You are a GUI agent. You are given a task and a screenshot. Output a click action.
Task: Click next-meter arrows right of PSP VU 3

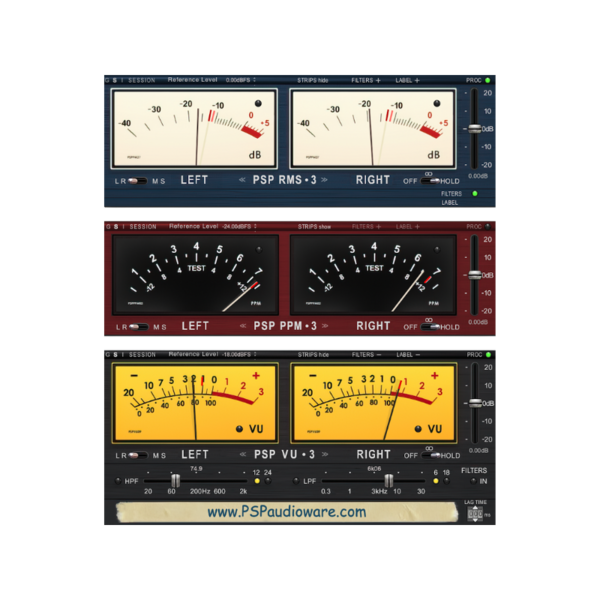325,454
